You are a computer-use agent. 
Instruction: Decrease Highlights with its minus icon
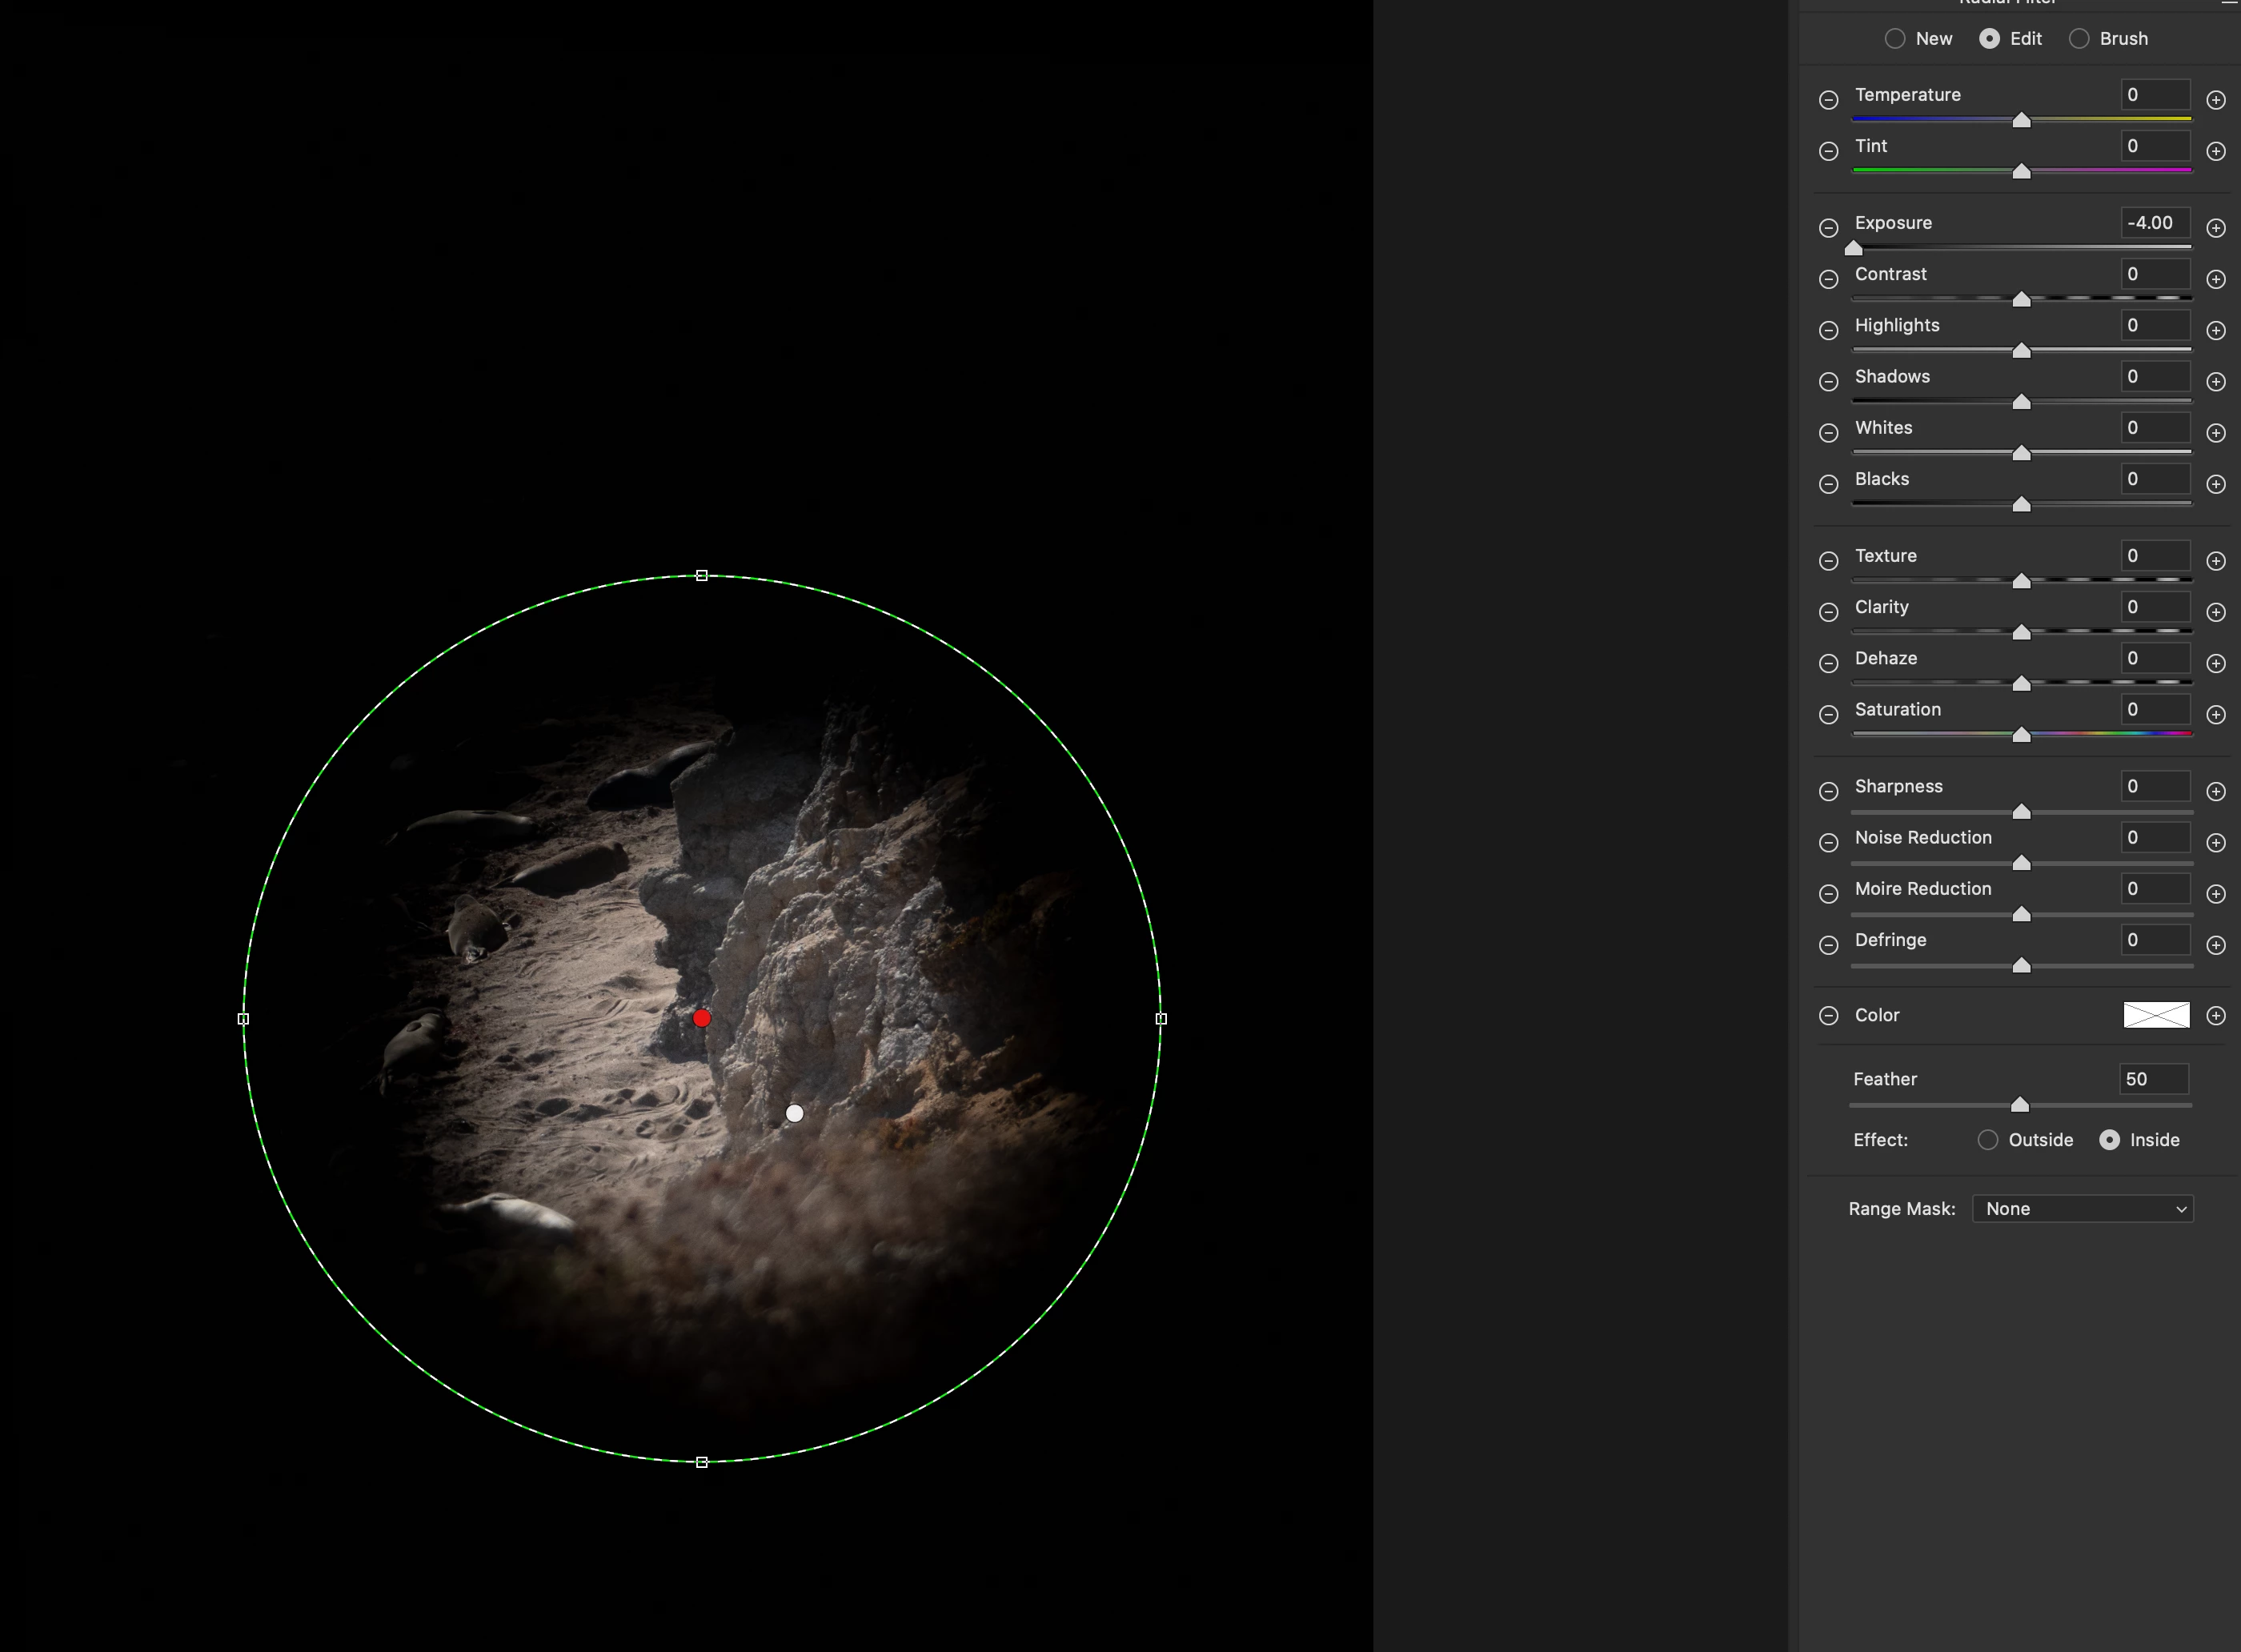tap(1828, 331)
